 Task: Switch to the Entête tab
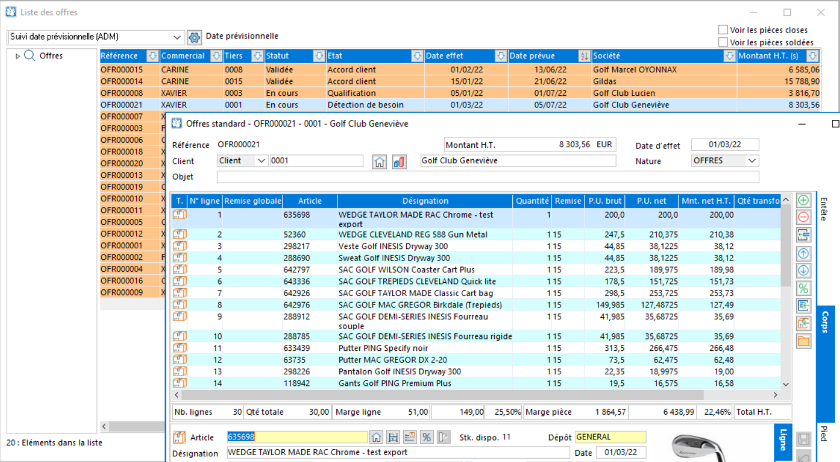[x=824, y=210]
